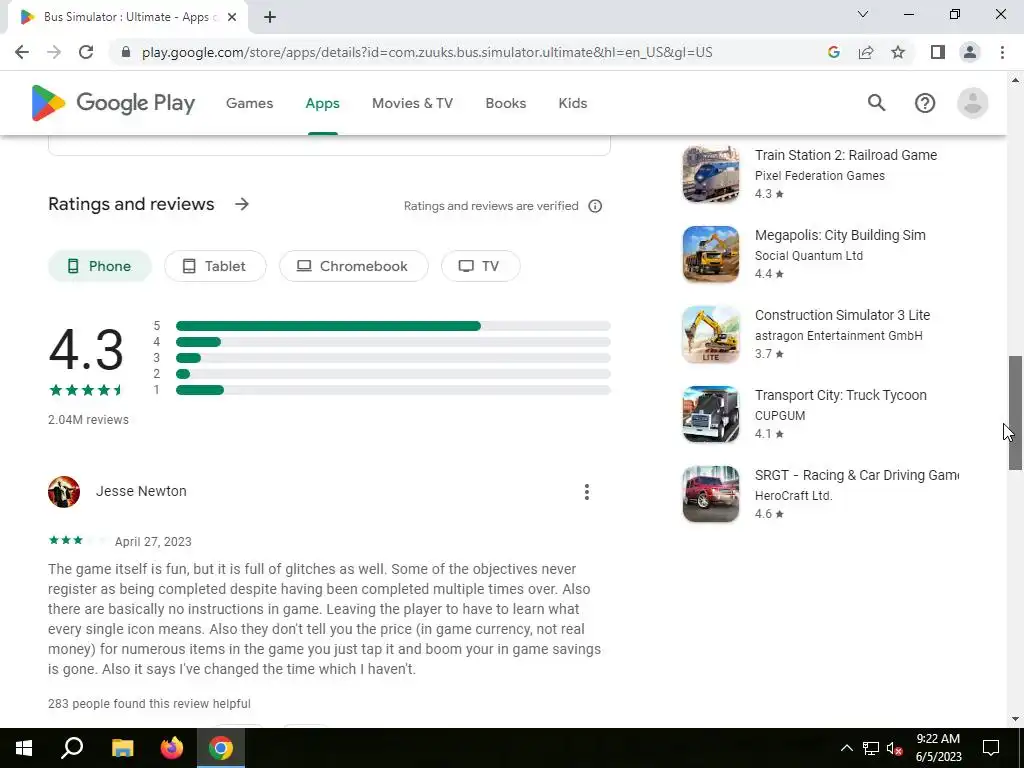
Task: Click Transport City truck icon
Action: point(711,414)
